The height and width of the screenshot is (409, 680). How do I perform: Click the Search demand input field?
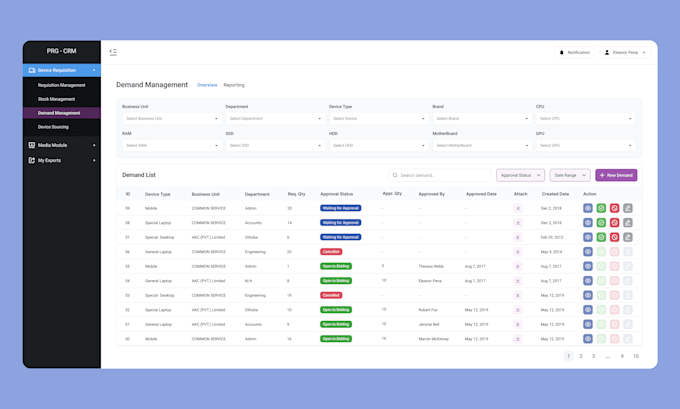[440, 175]
